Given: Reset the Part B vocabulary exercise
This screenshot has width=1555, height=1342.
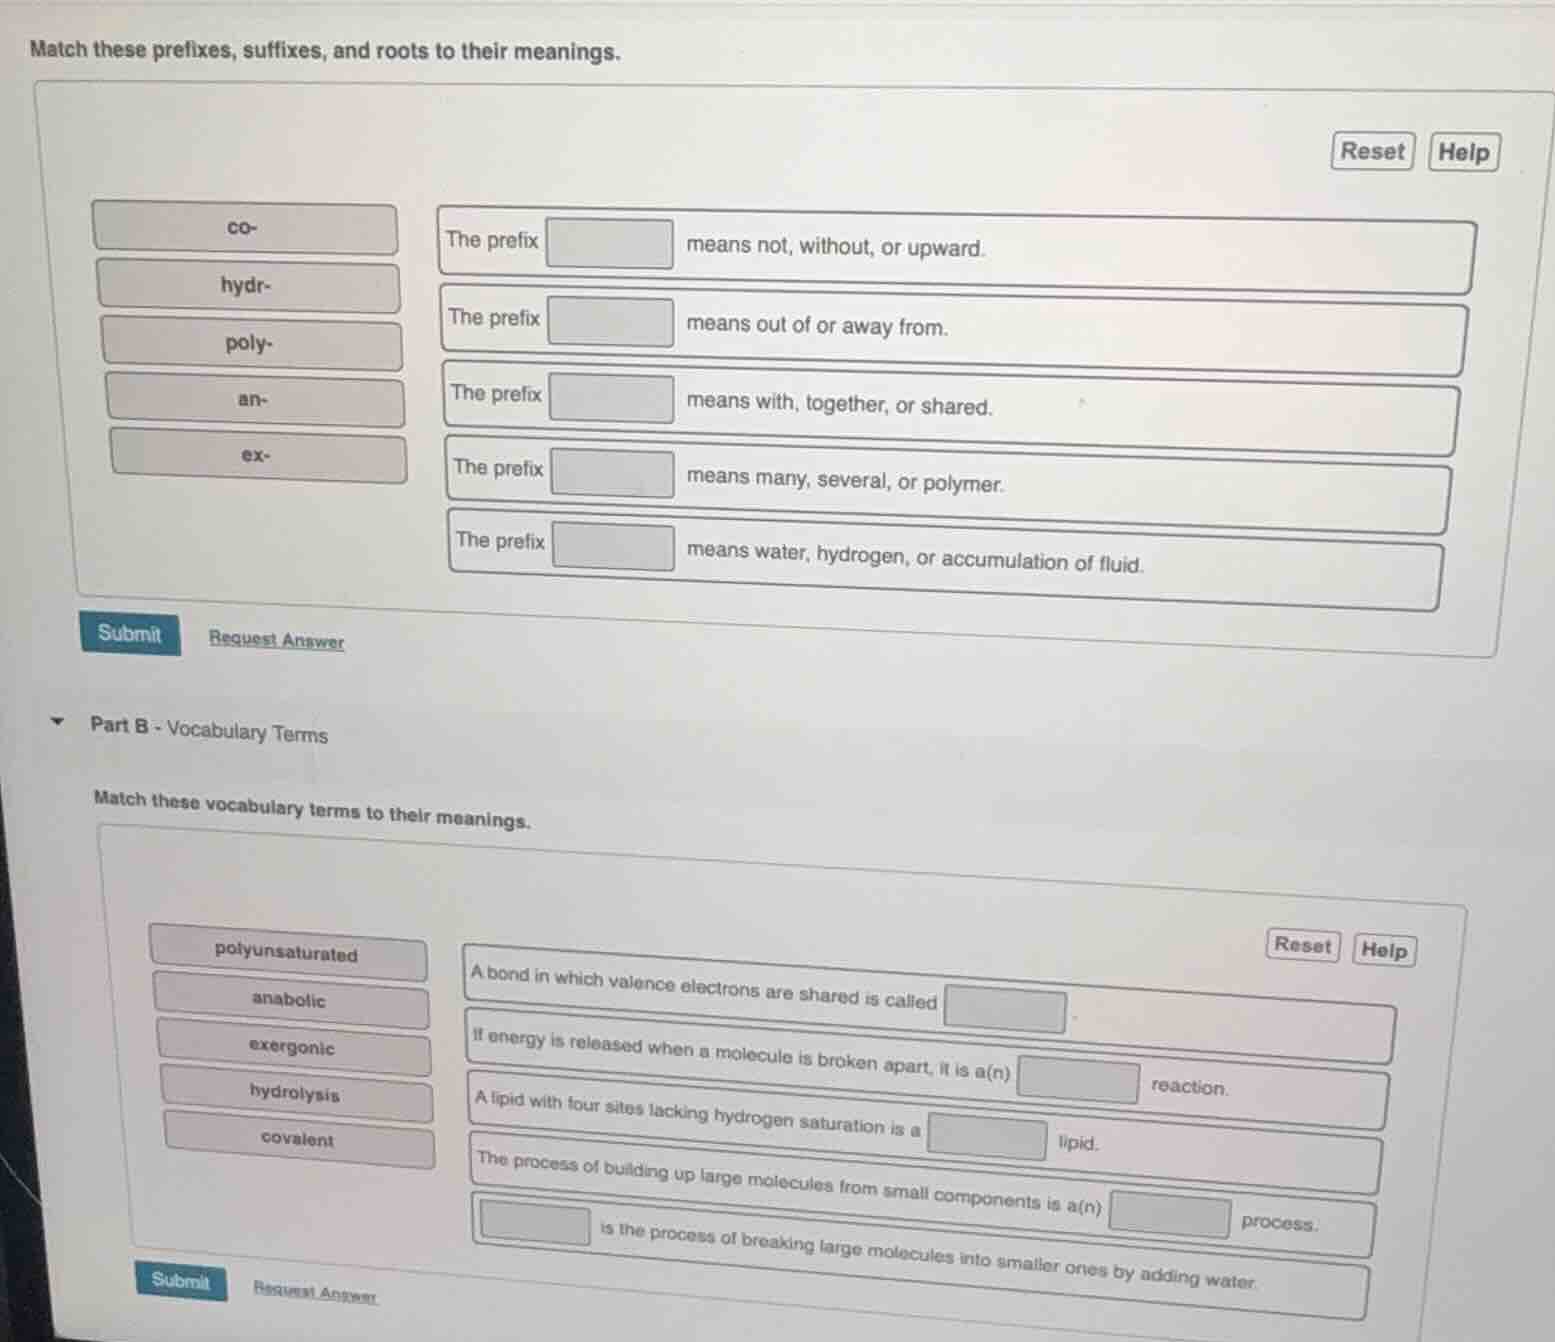Looking at the screenshot, I should pyautogui.click(x=1302, y=945).
